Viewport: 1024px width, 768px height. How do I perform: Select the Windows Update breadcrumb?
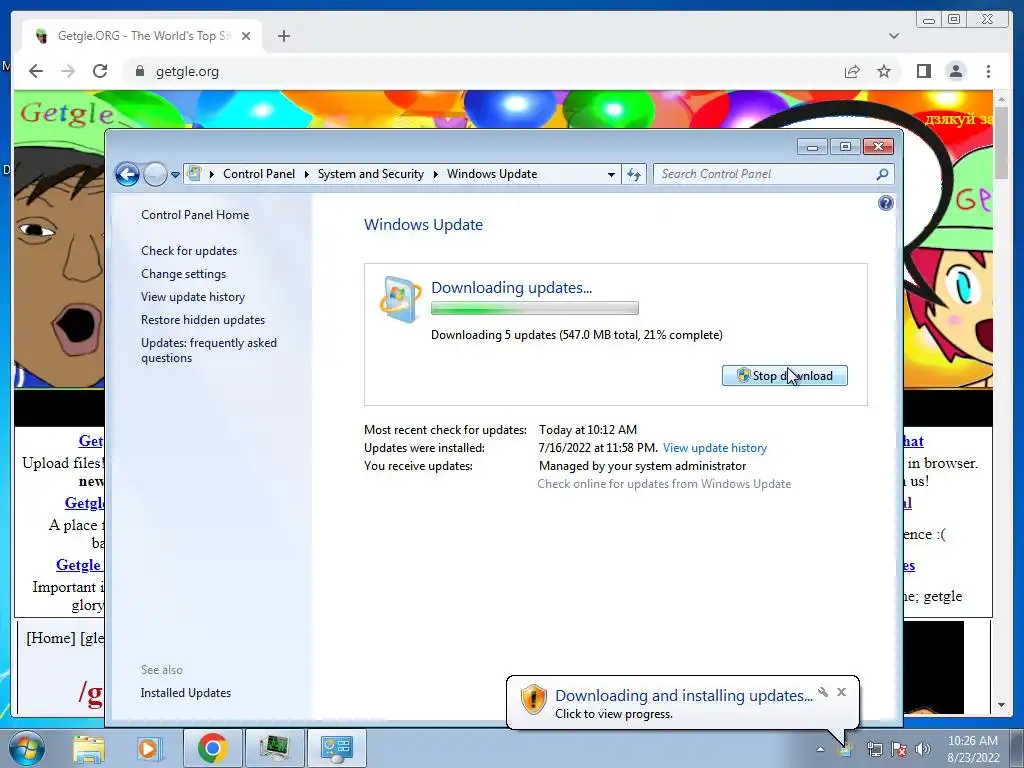(x=492, y=174)
